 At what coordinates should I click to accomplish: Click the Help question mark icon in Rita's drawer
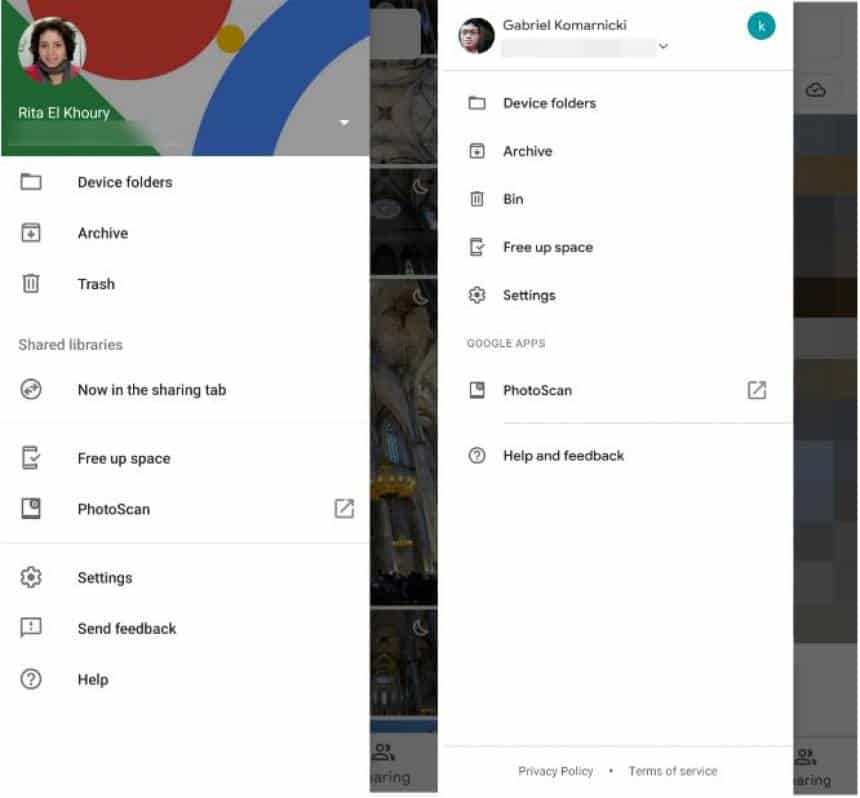(31, 679)
